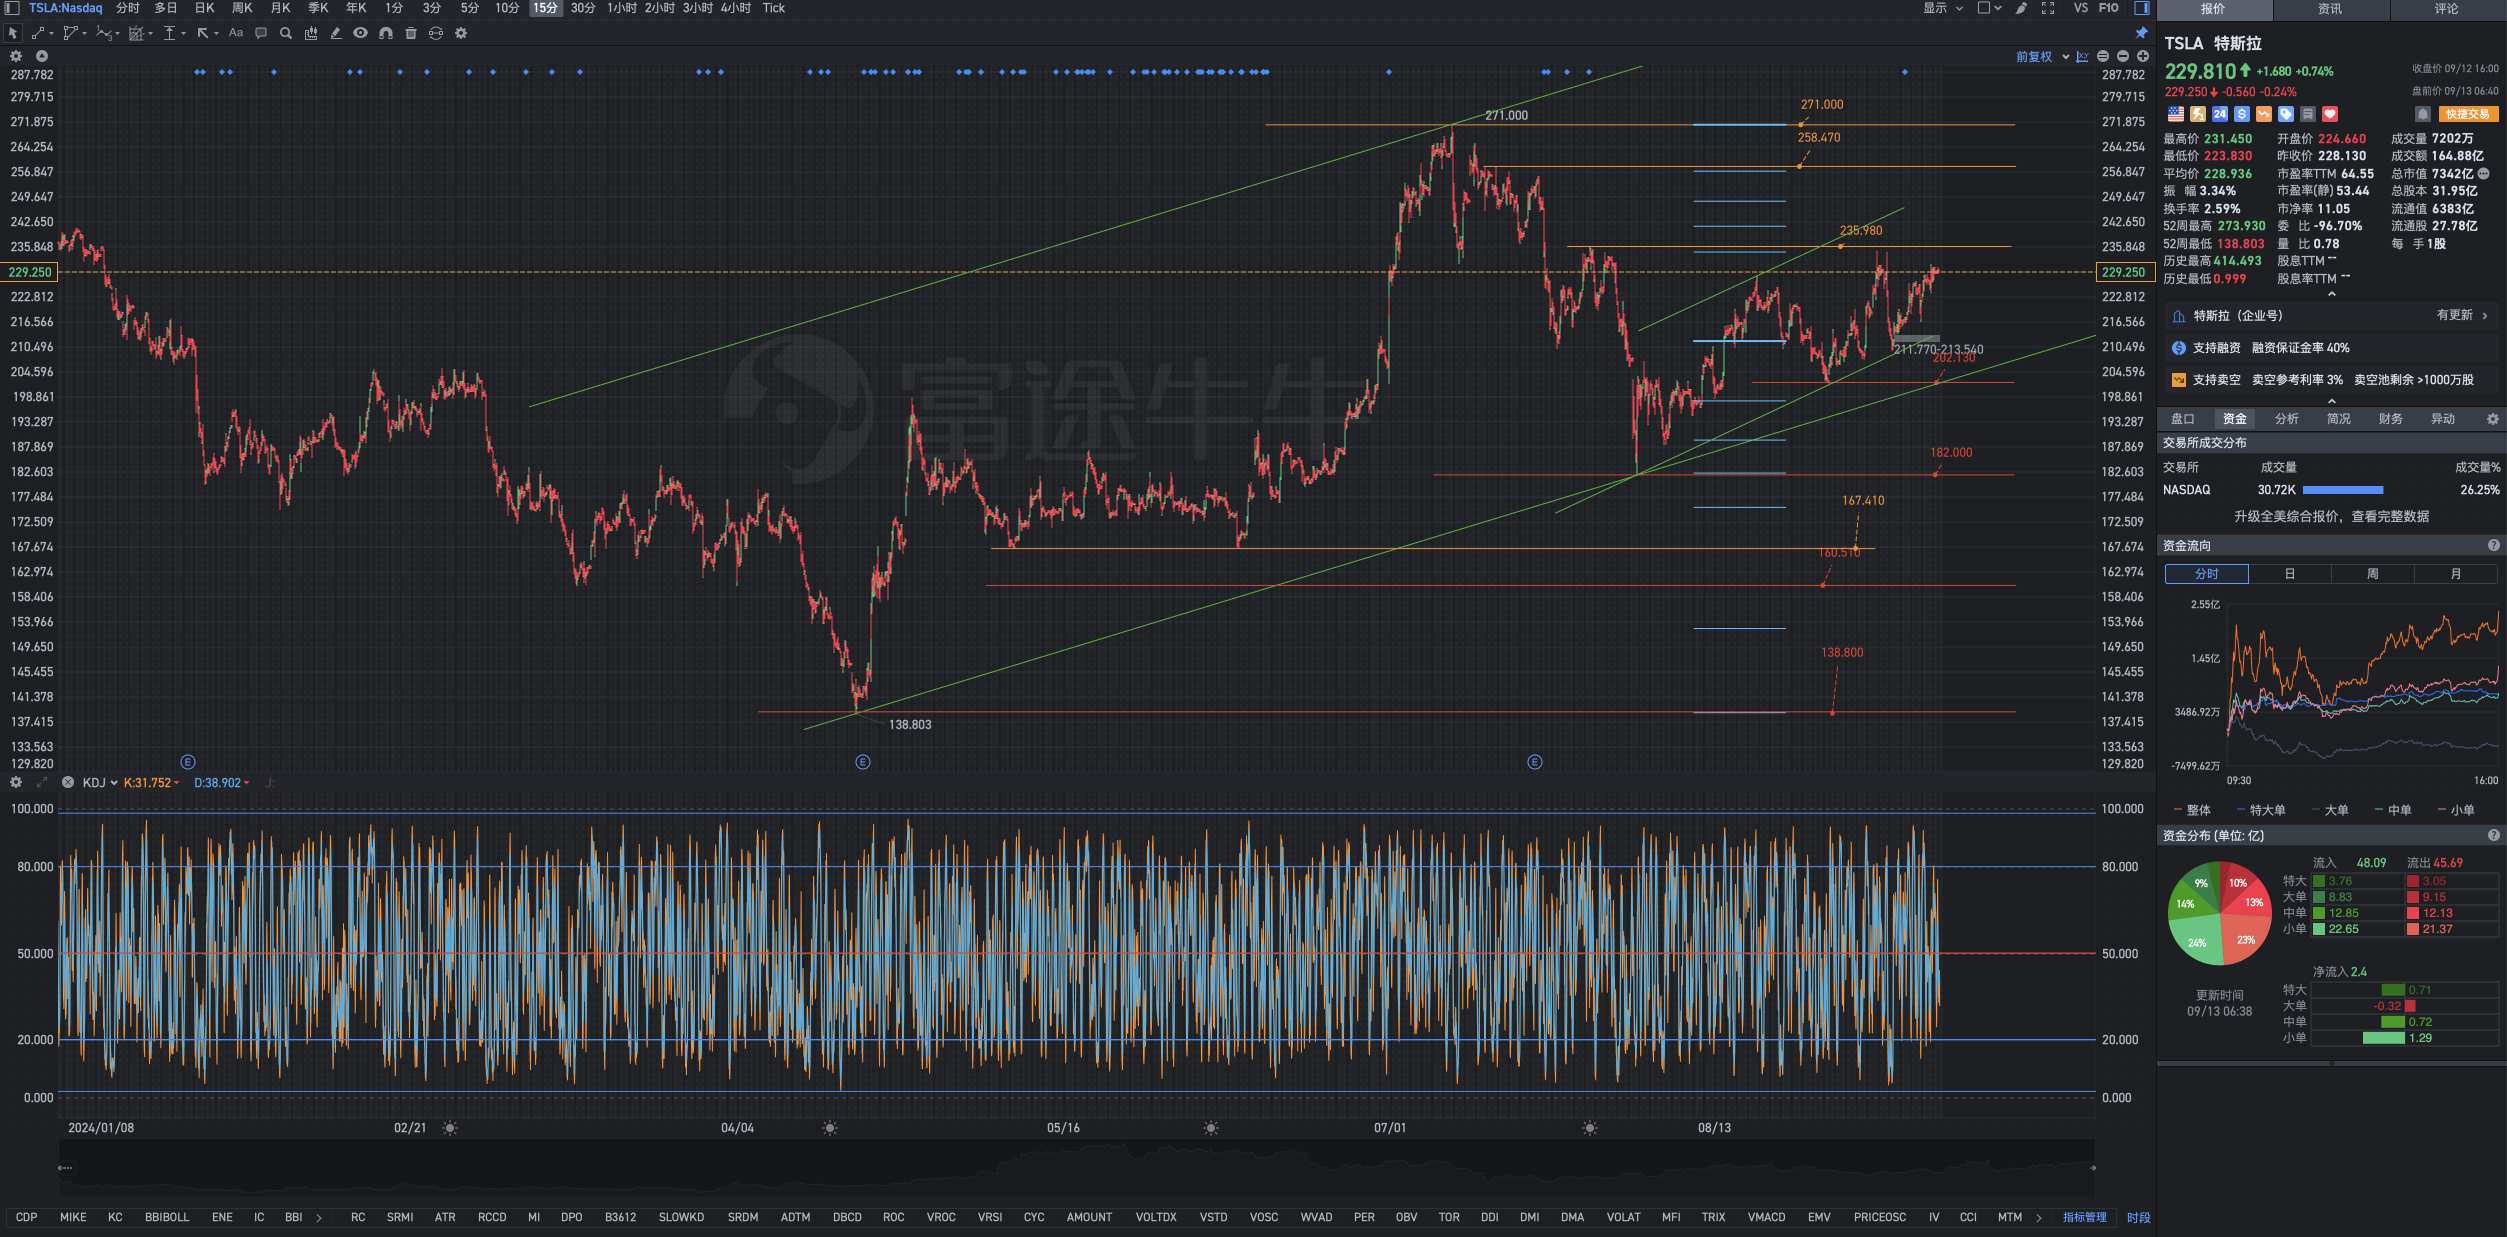The width and height of the screenshot is (2507, 1237).
Task: Click the 快捷交易 quick trade button
Action: (2467, 114)
